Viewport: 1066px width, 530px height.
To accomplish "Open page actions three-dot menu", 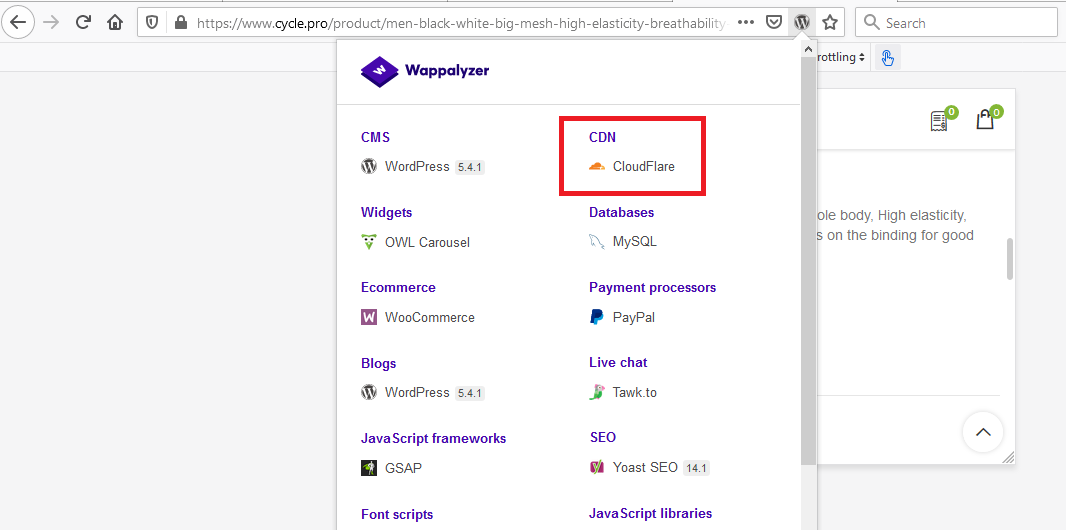I will [746, 22].
